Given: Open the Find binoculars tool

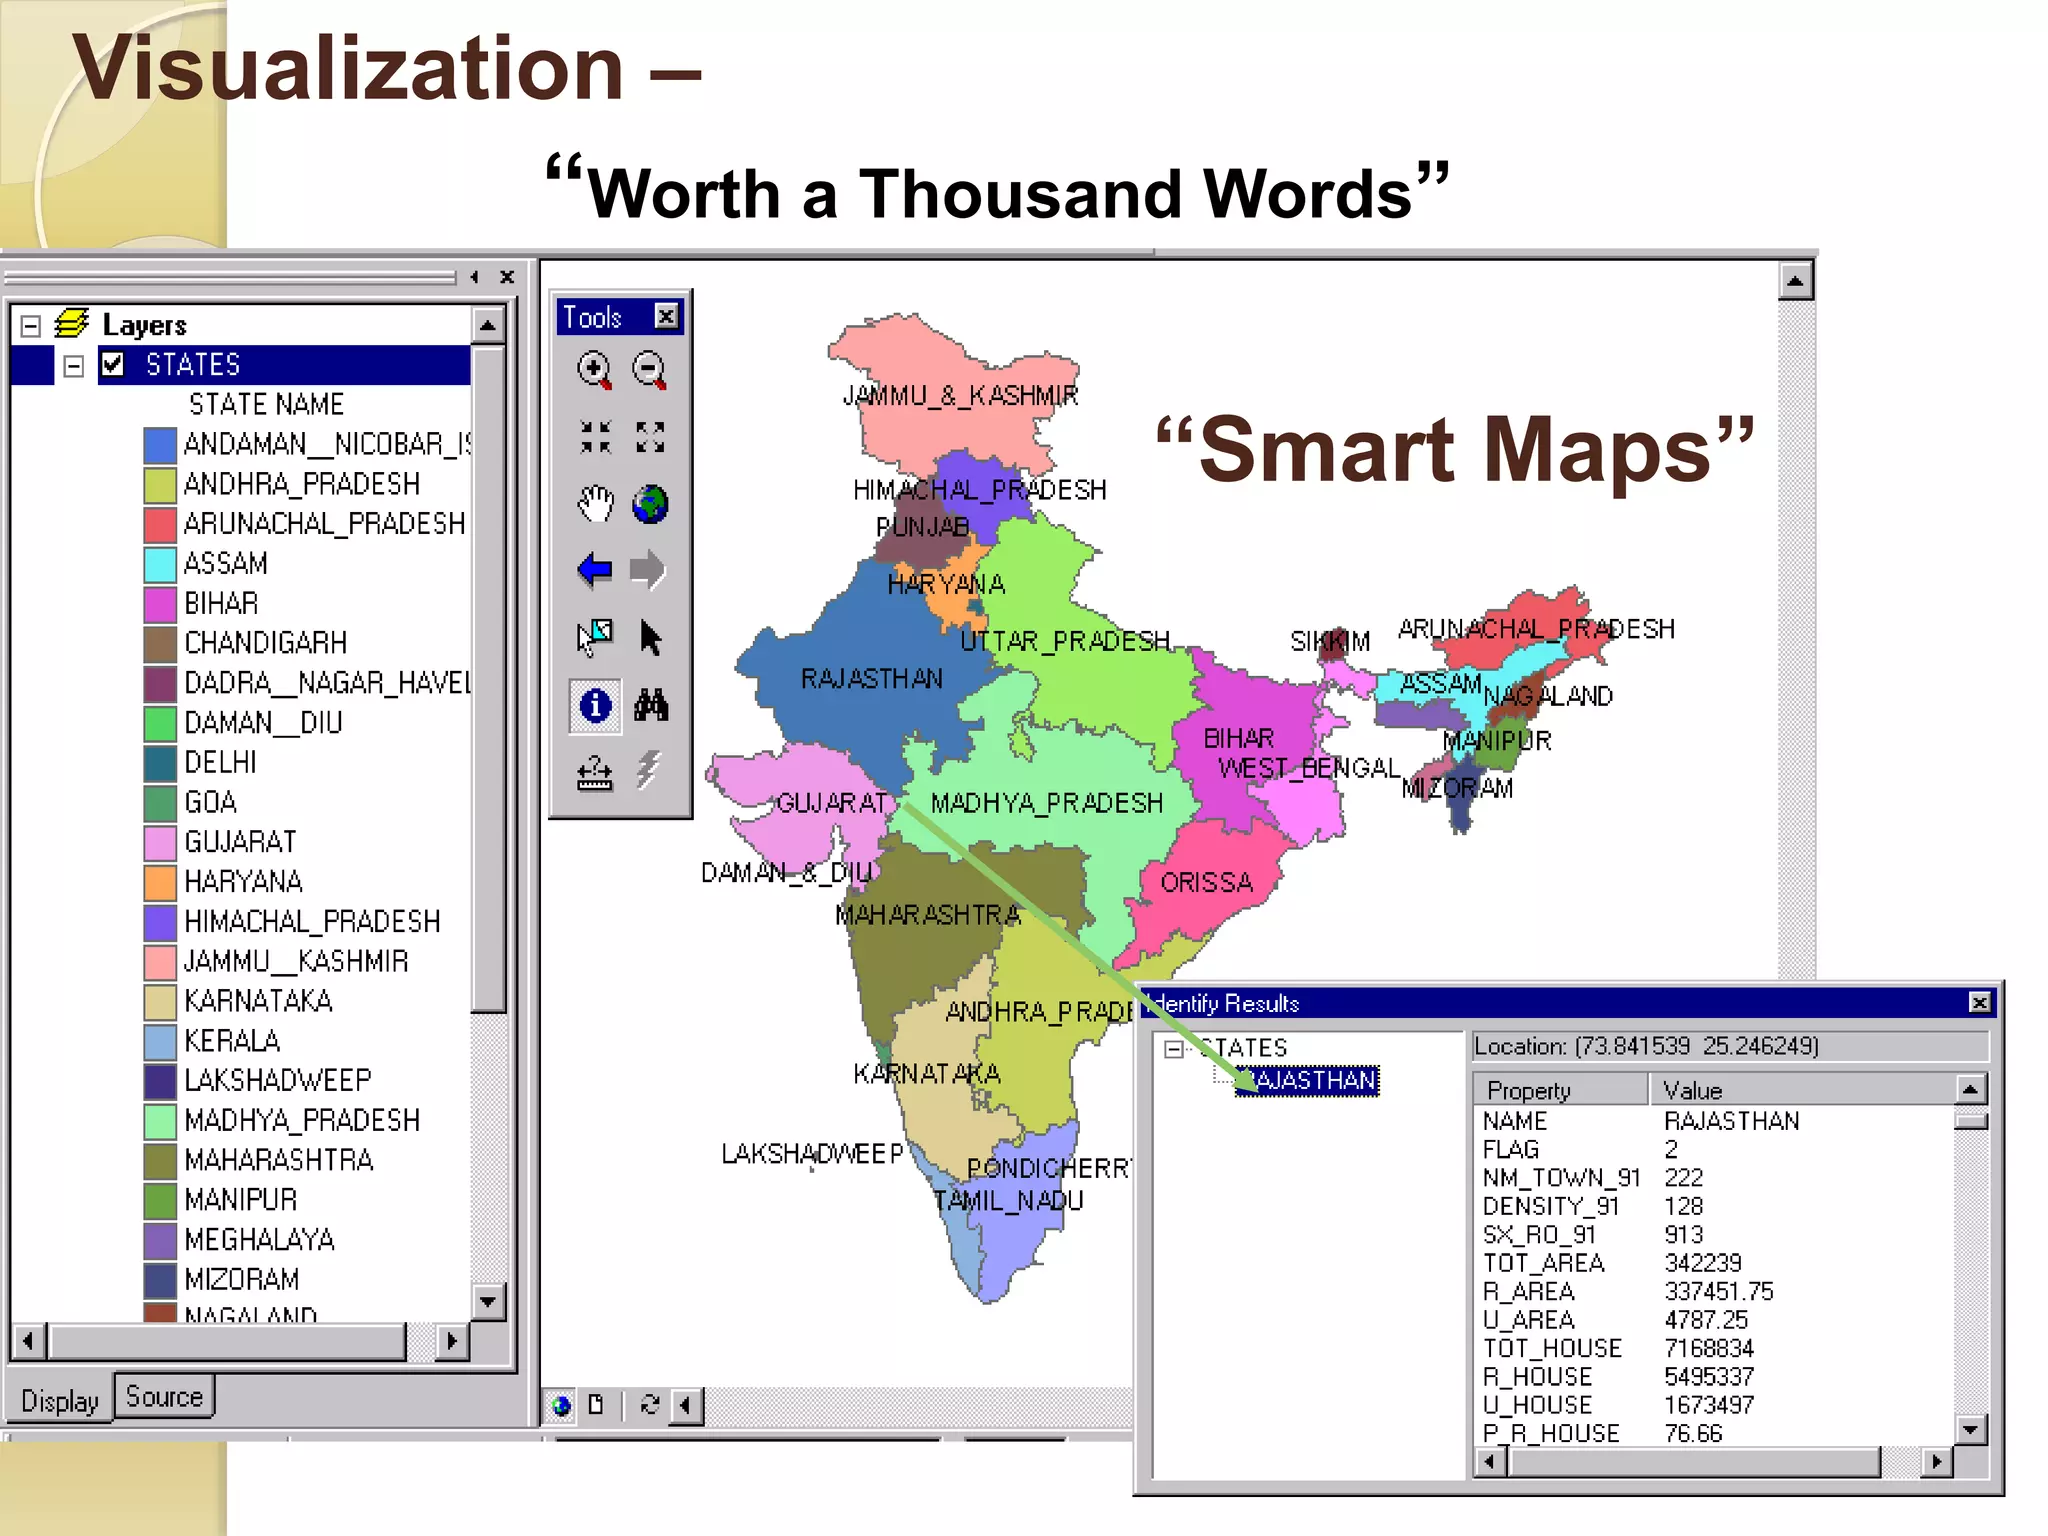Looking at the screenshot, I should click(651, 706).
